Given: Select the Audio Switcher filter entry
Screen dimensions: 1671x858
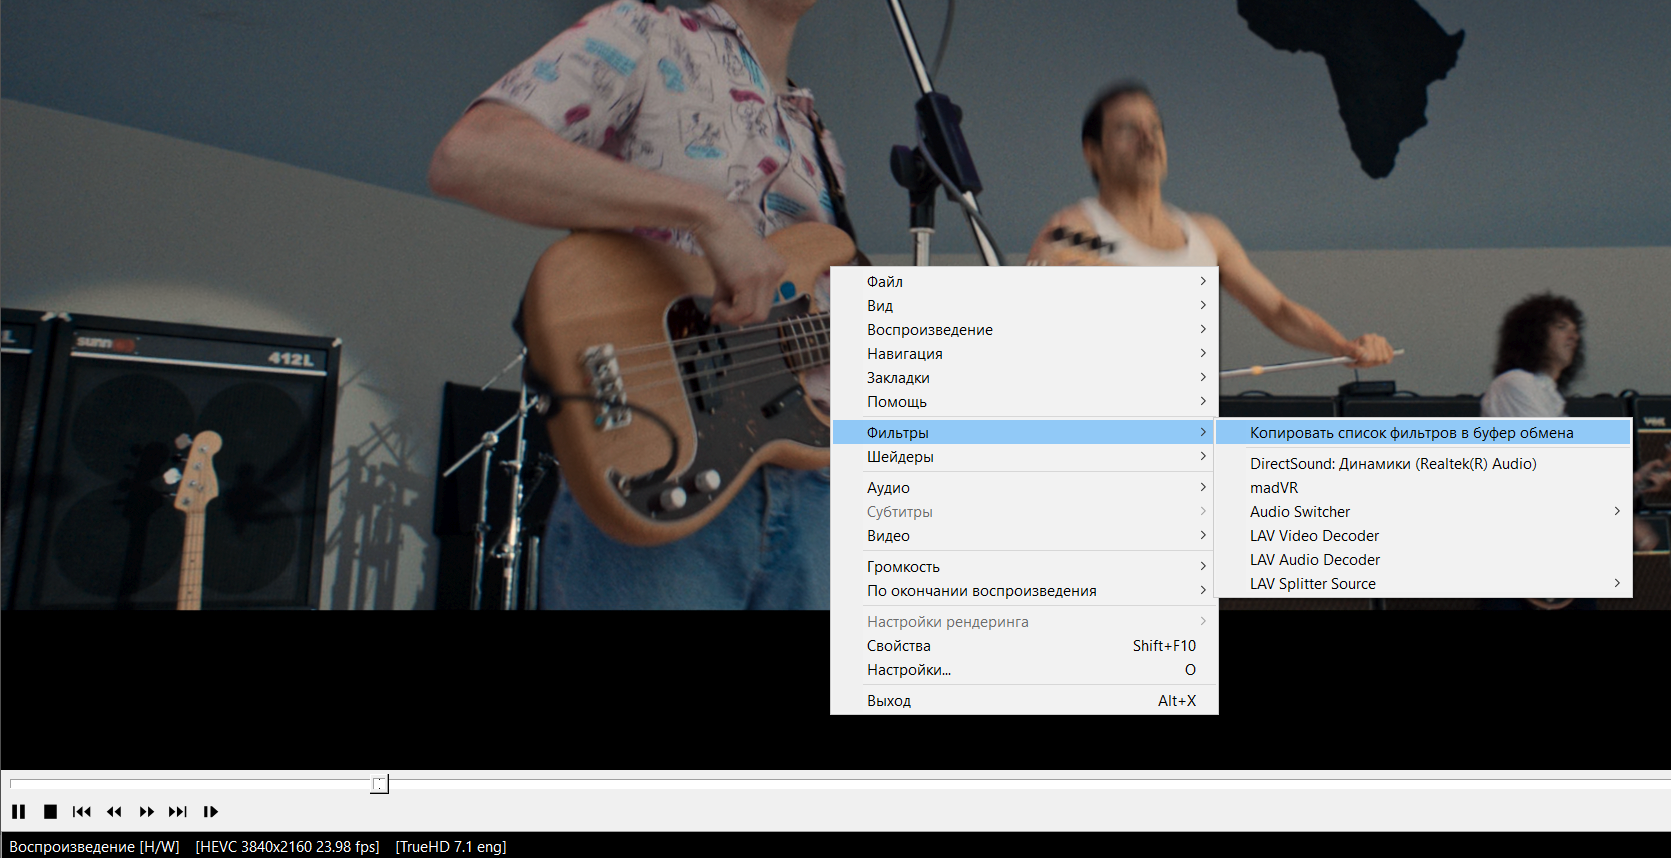Looking at the screenshot, I should coord(1423,512).
